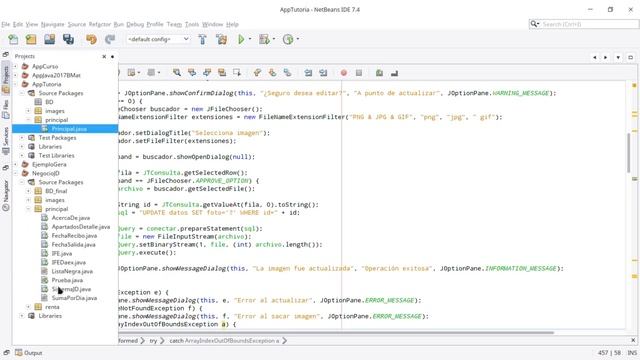Click the Debug Project icon
Viewport: 640px width, 360px height.
tap(264, 39)
